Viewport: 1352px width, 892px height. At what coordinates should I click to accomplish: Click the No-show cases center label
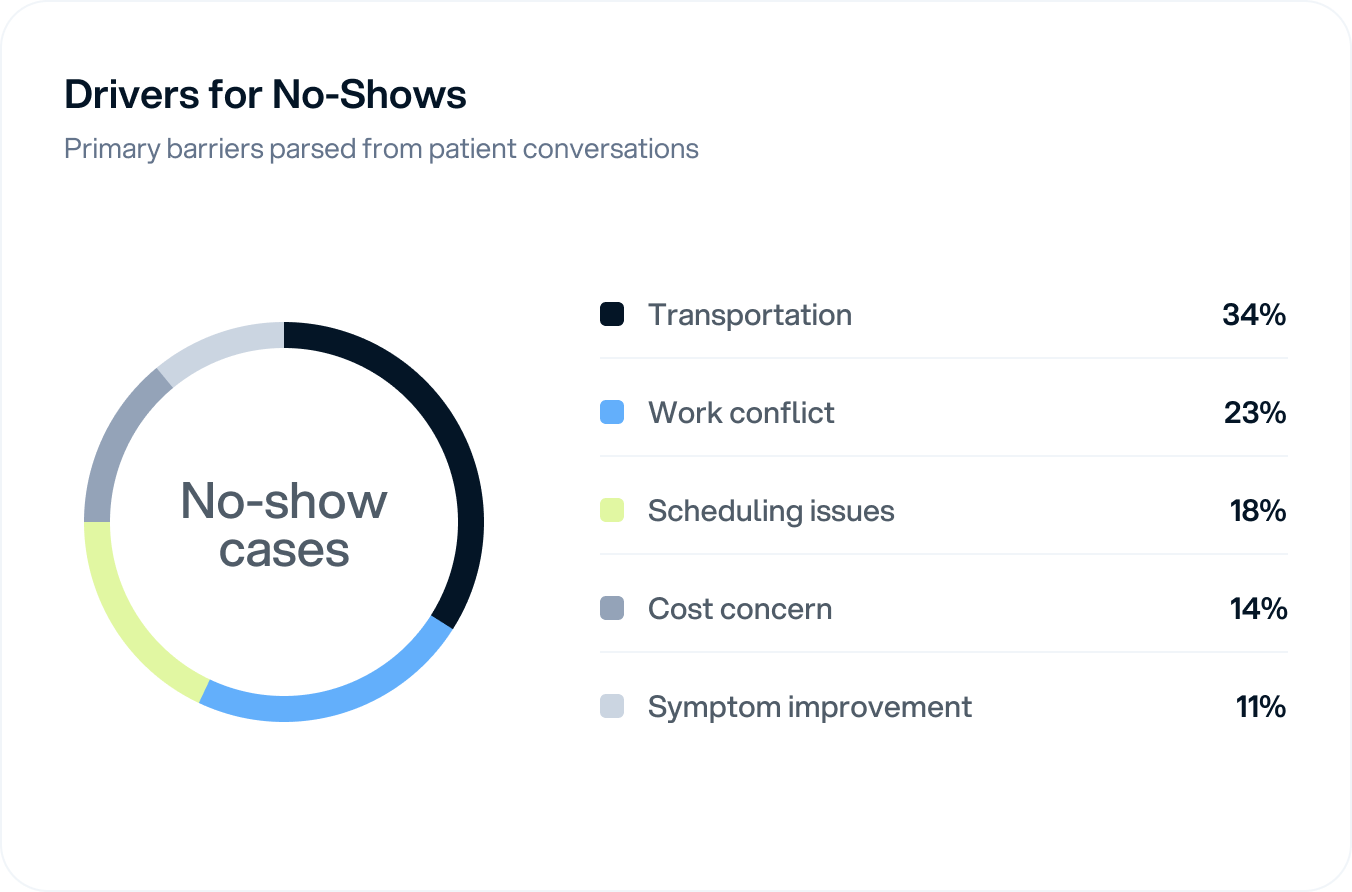click(284, 524)
